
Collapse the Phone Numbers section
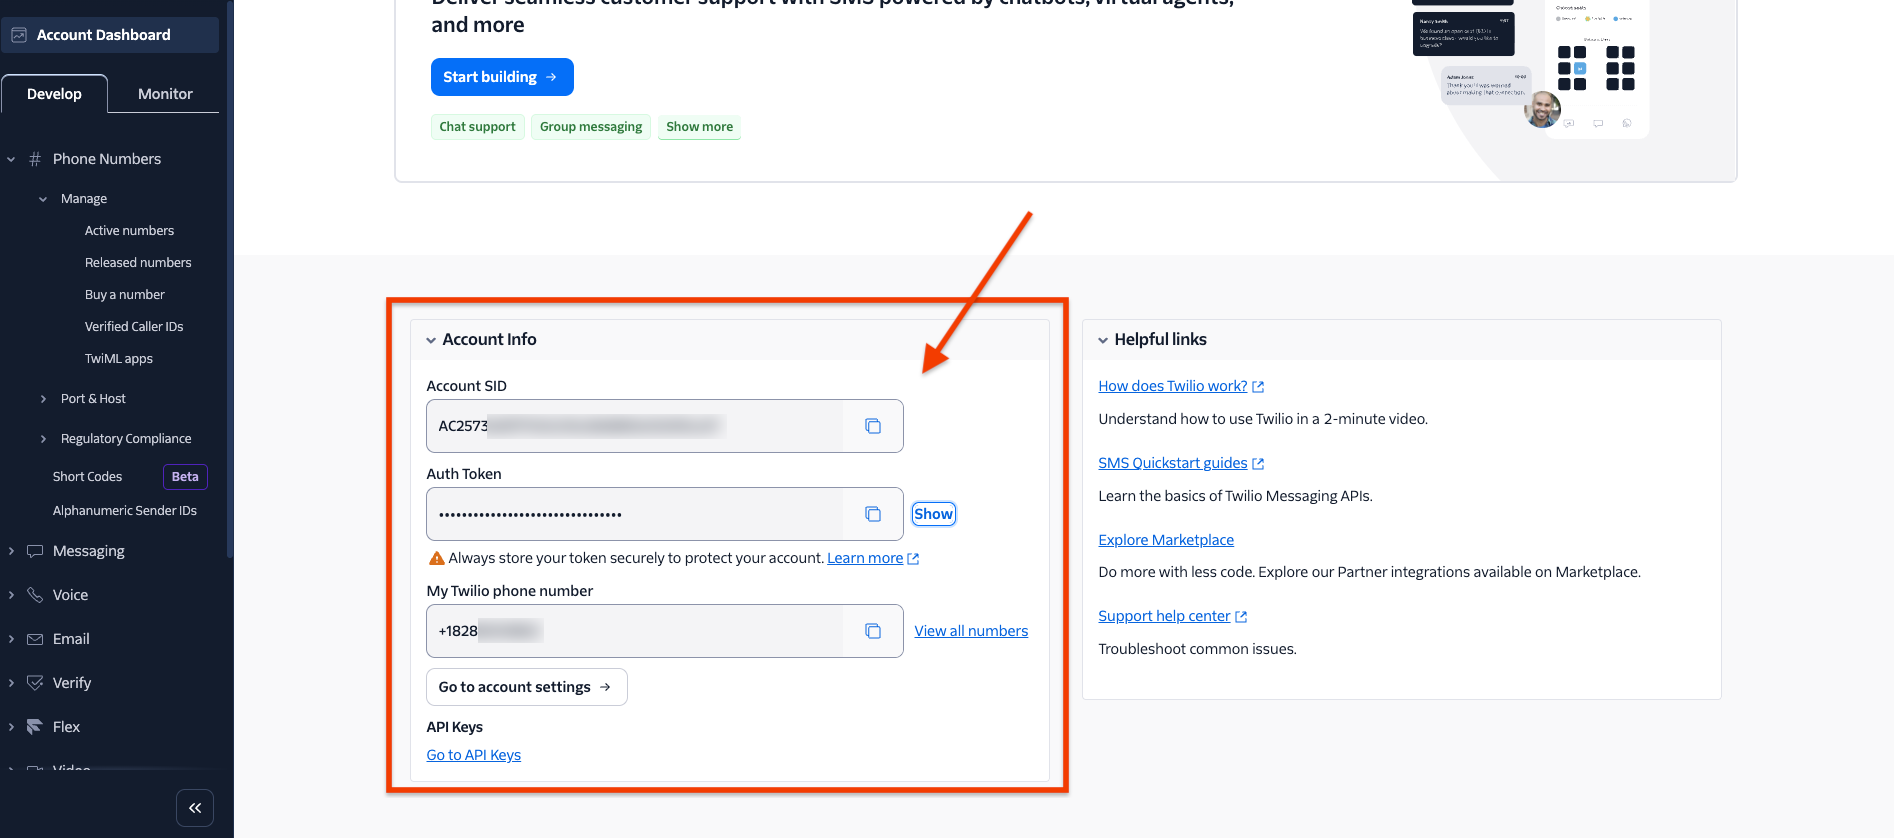tap(11, 159)
